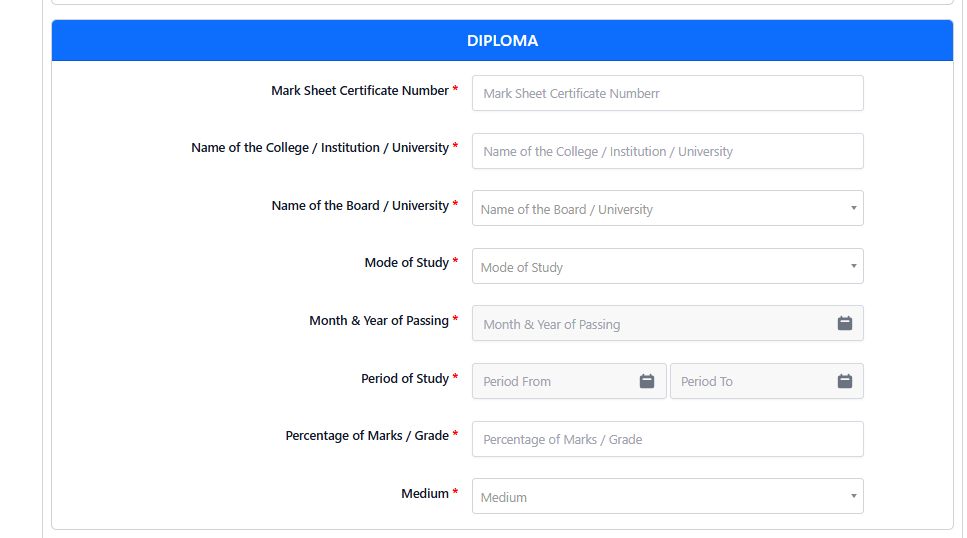Focus the Percentage of Marks / Grade field
967x538 pixels.
667,439
